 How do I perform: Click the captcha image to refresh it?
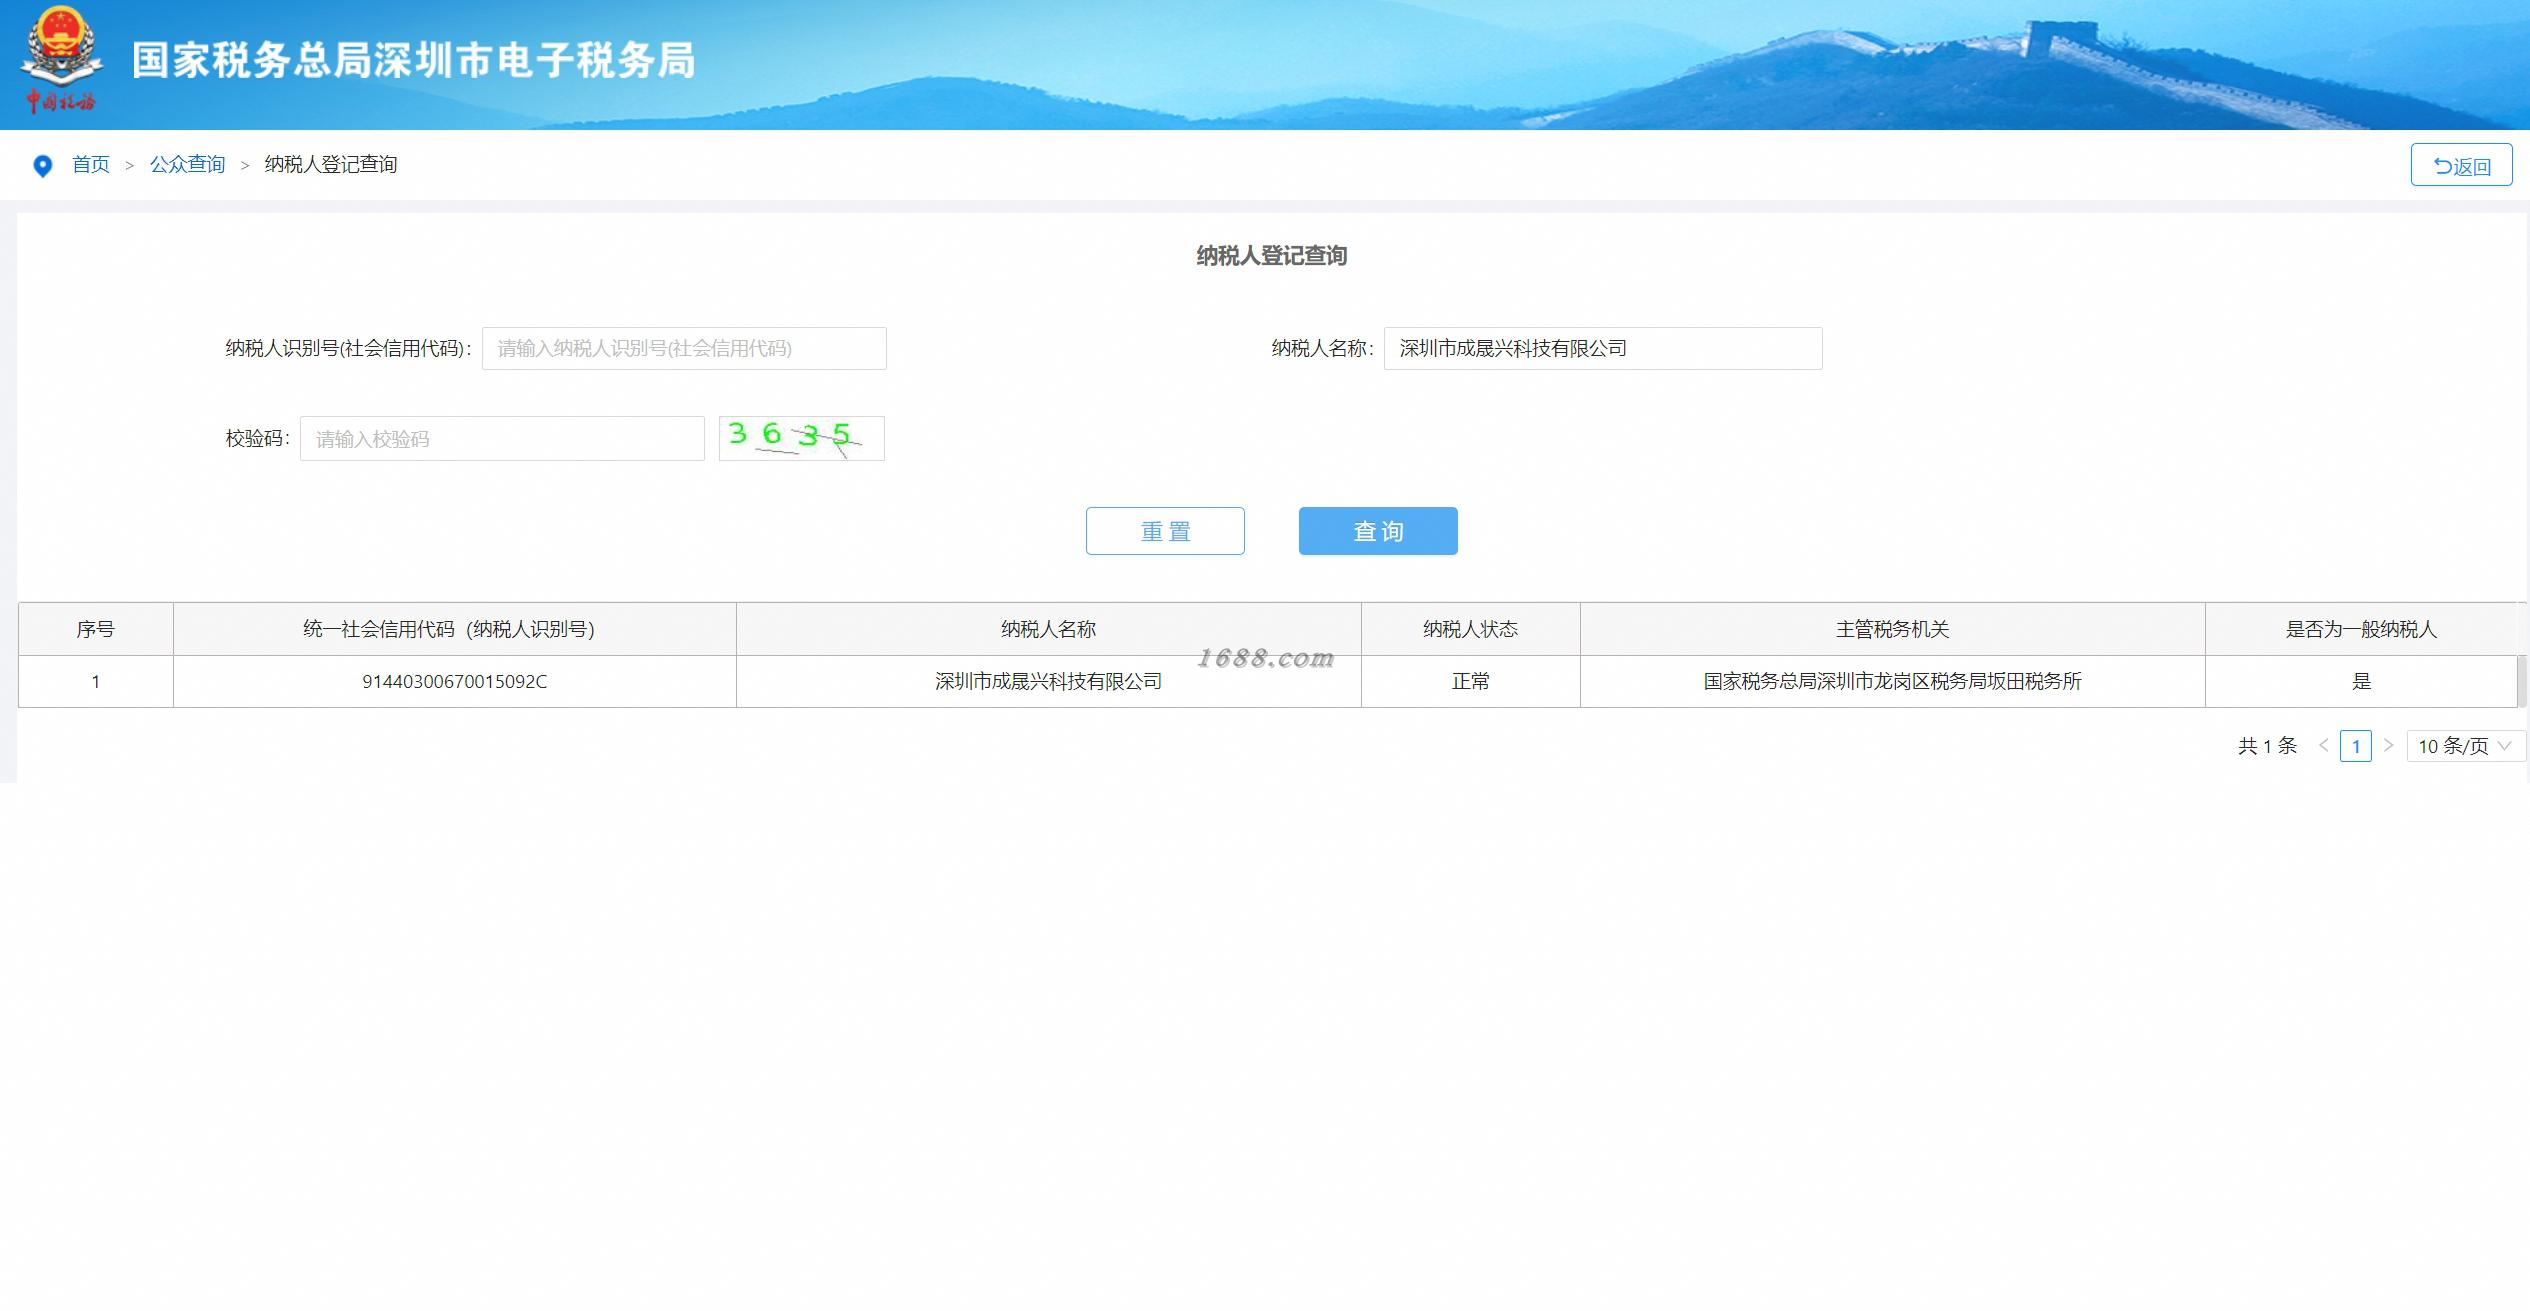tap(801, 438)
